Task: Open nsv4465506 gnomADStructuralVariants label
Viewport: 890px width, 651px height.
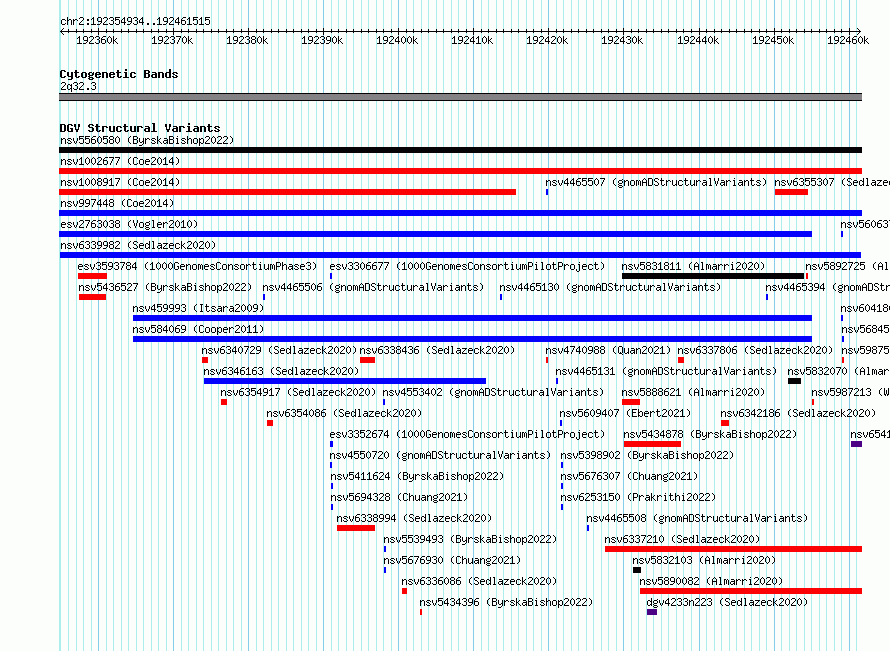Action: pos(373,287)
